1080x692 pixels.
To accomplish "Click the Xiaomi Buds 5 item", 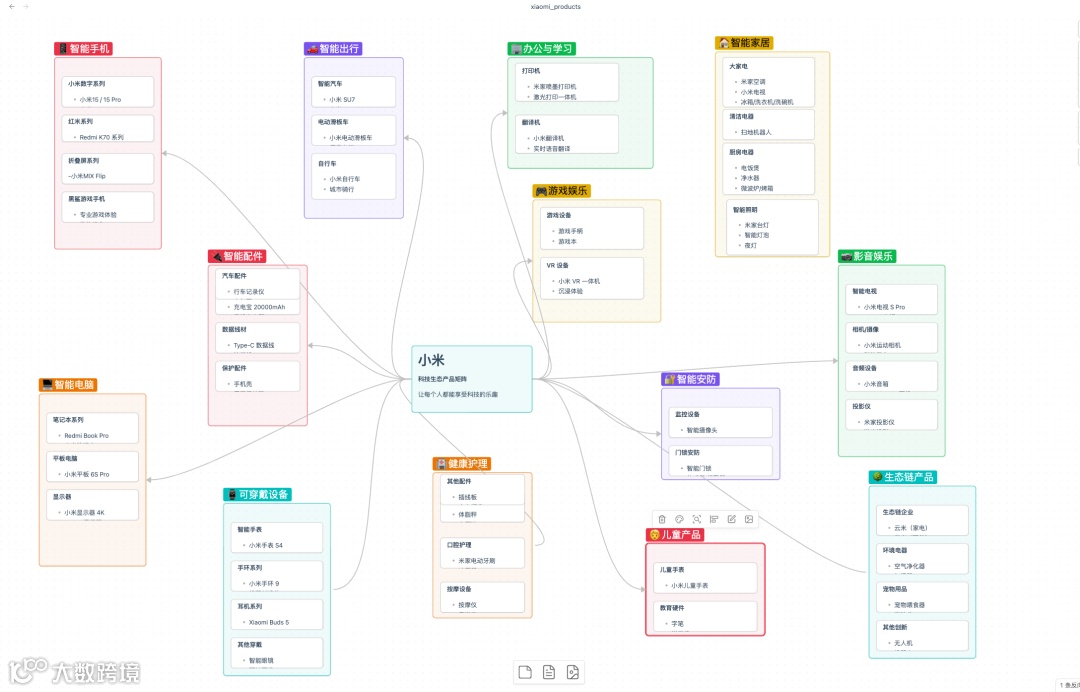I will click(x=269, y=622).
